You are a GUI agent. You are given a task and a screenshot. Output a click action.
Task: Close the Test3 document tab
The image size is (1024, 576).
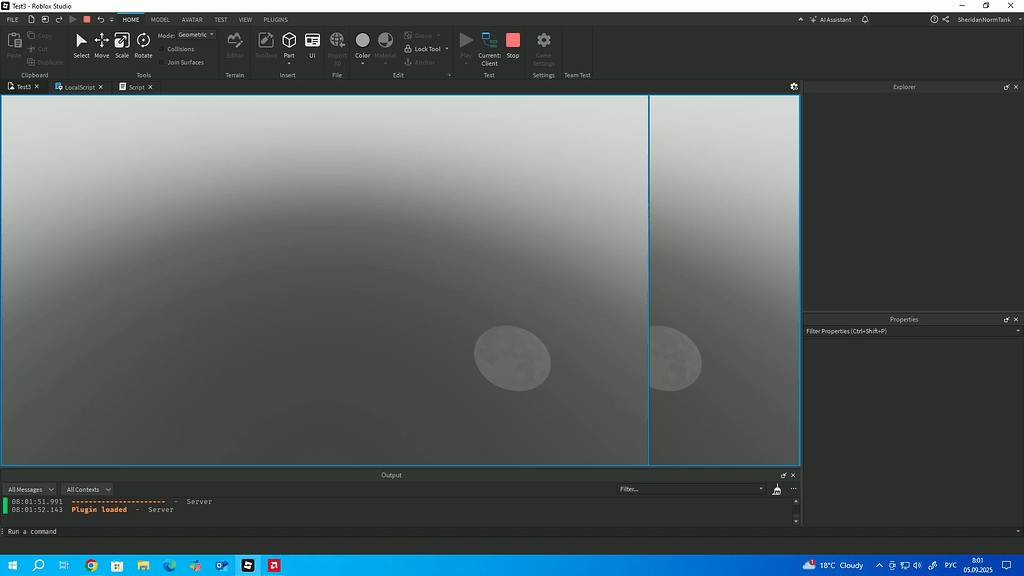pos(37,87)
